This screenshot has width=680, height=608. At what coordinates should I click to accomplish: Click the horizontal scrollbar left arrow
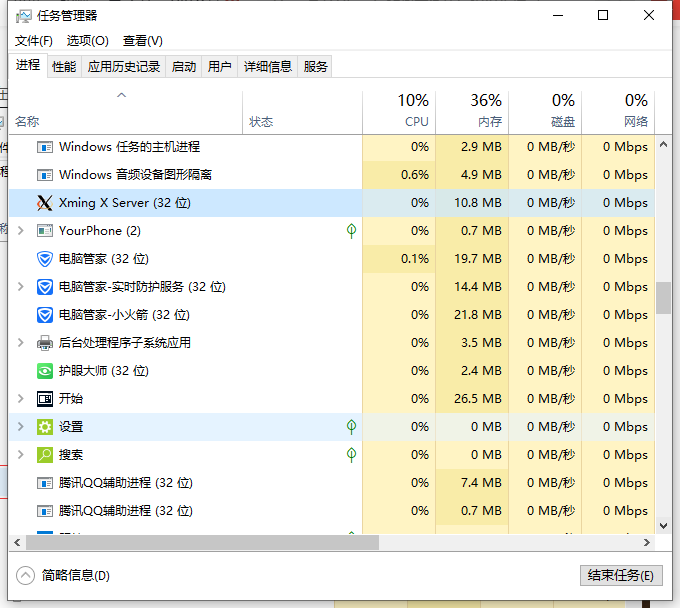click(17, 543)
